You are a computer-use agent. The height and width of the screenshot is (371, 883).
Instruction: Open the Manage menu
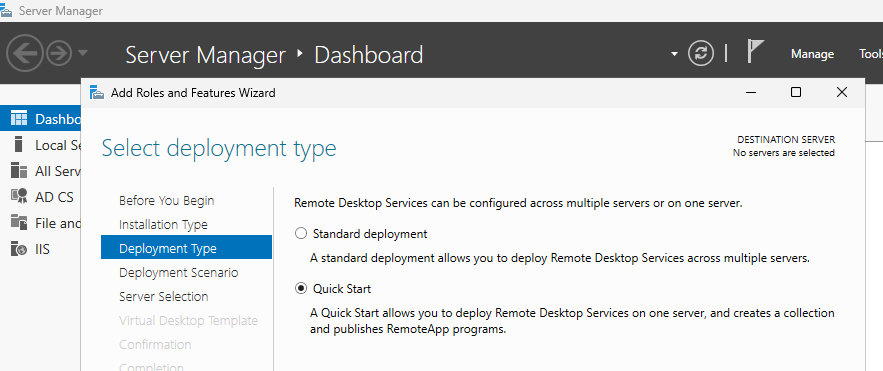812,54
